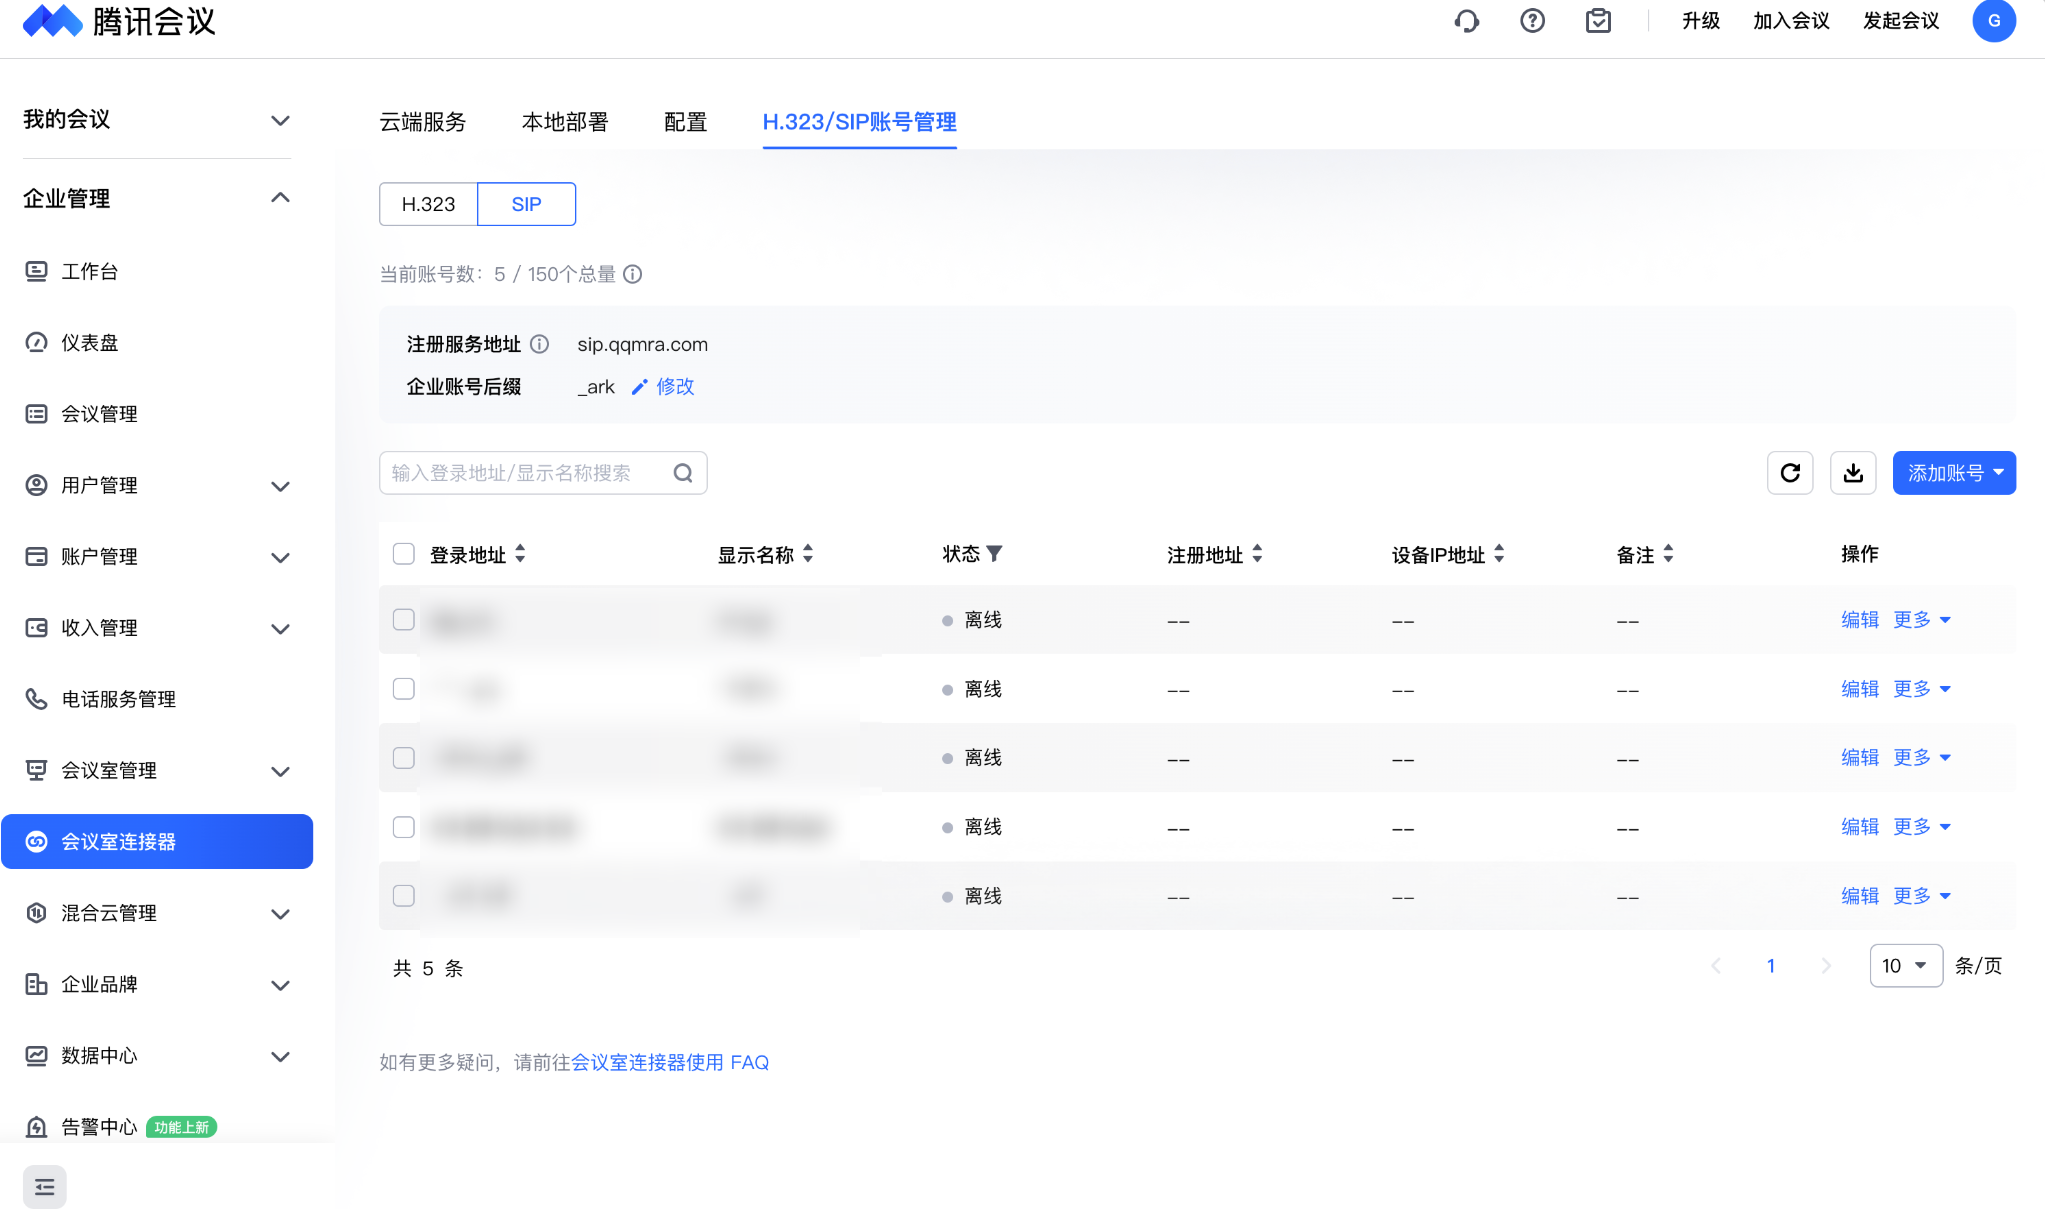2045x1209 pixels.
Task: Open the 添加账号 dropdown button
Action: [1953, 473]
